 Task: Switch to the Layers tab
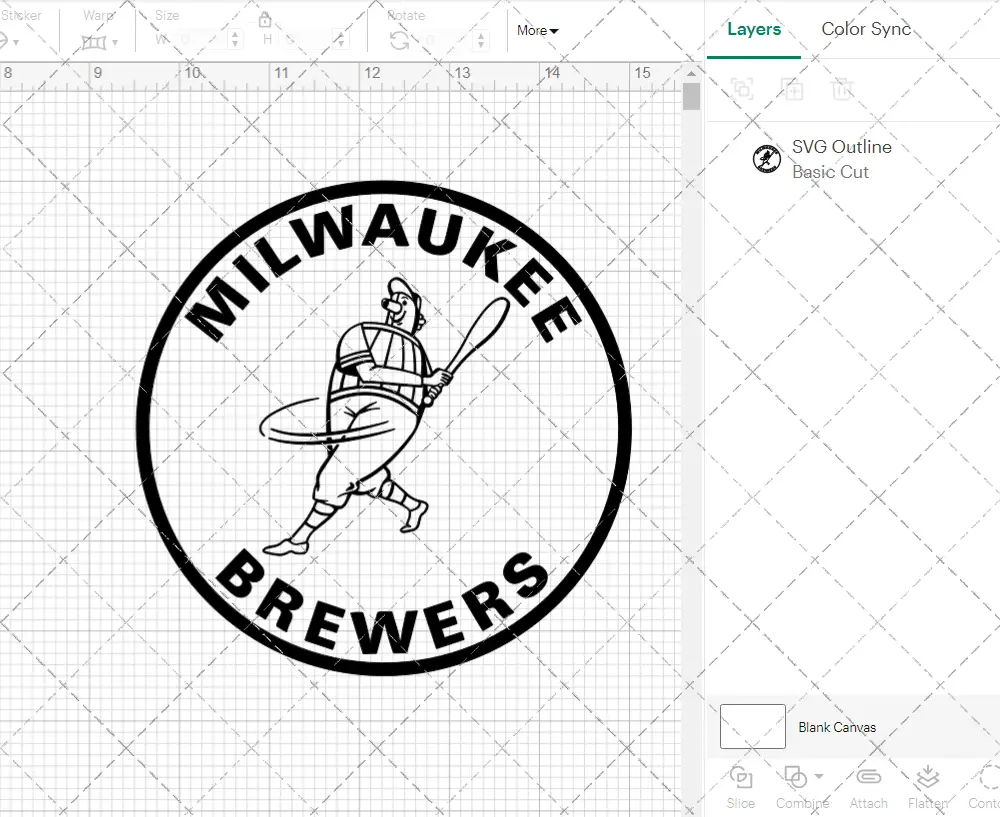(754, 29)
